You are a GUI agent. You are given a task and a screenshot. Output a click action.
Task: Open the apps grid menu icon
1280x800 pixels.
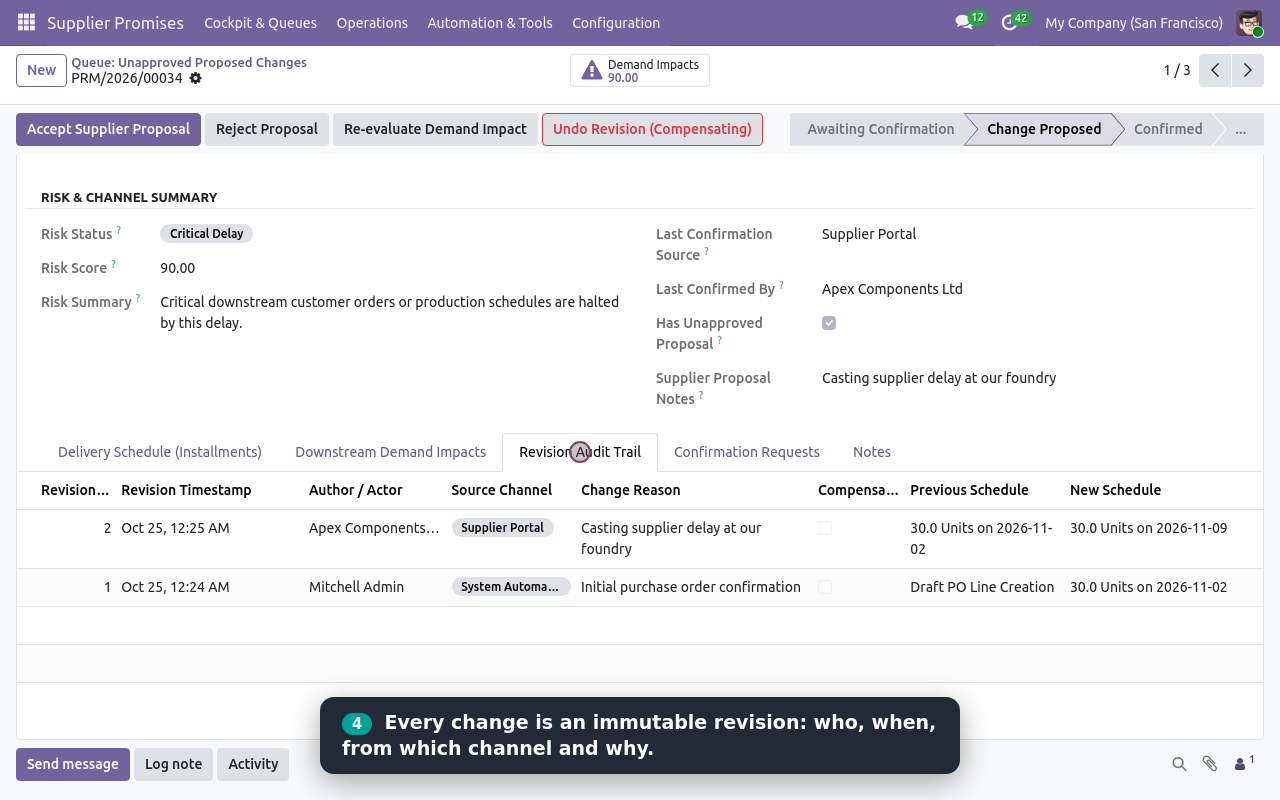(x=26, y=22)
